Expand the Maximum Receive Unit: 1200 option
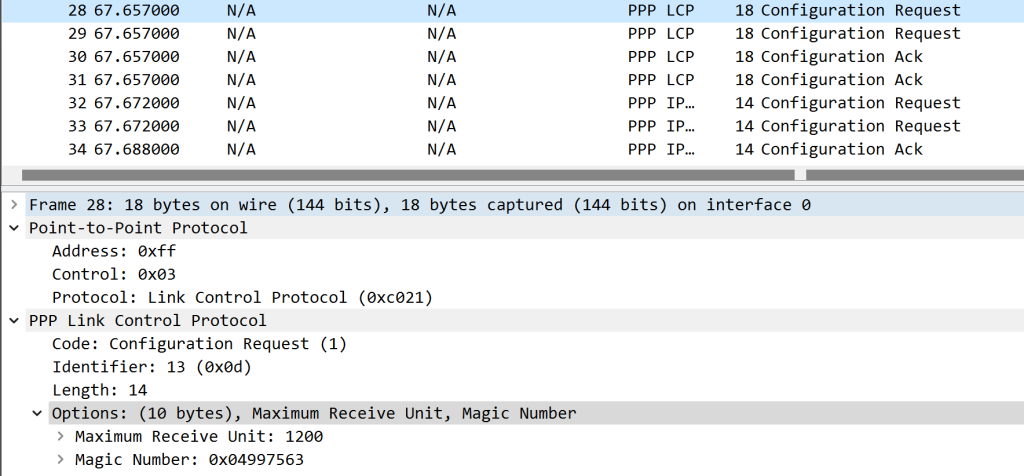The height and width of the screenshot is (476, 1024). [x=60, y=437]
